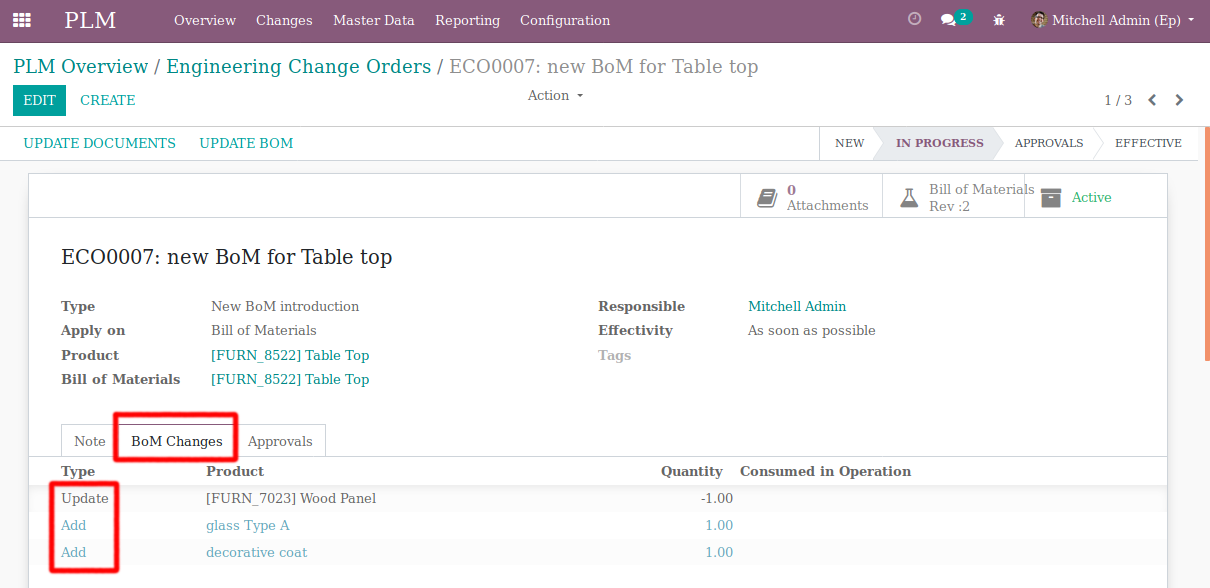Open glass Type A product link
This screenshot has width=1210, height=588.
[x=248, y=525]
